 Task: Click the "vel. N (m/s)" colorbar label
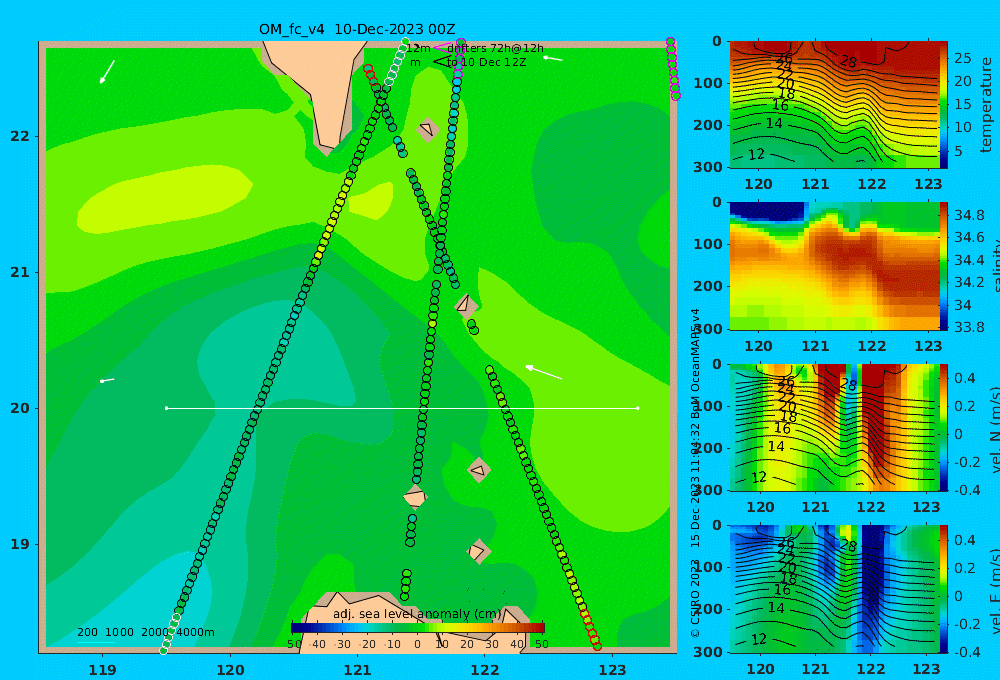click(x=995, y=429)
